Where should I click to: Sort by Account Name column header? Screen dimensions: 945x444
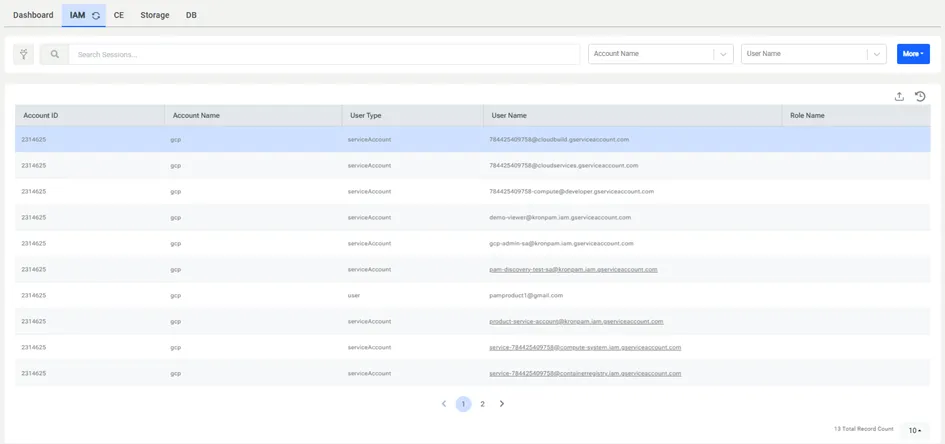coord(253,115)
